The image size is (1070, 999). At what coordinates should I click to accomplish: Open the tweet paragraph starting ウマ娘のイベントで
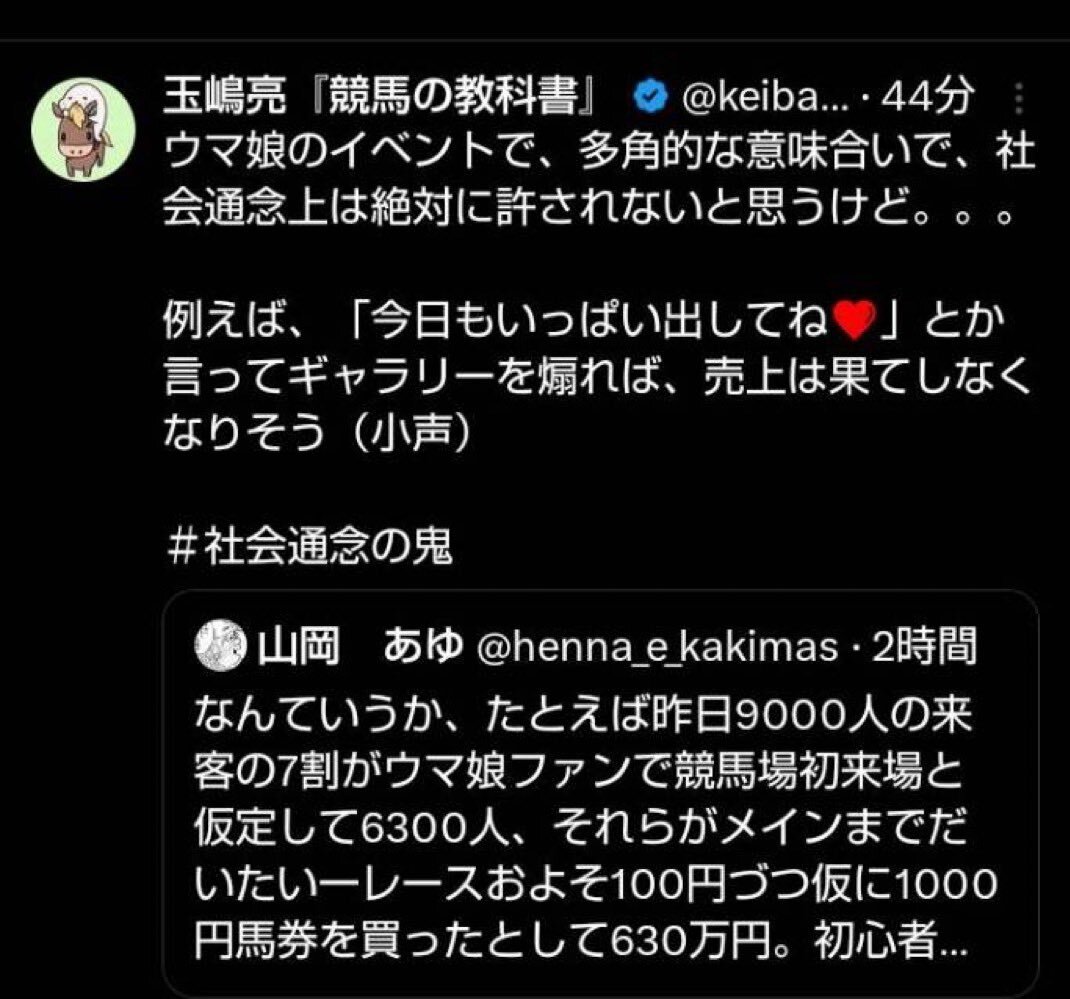tap(599, 180)
